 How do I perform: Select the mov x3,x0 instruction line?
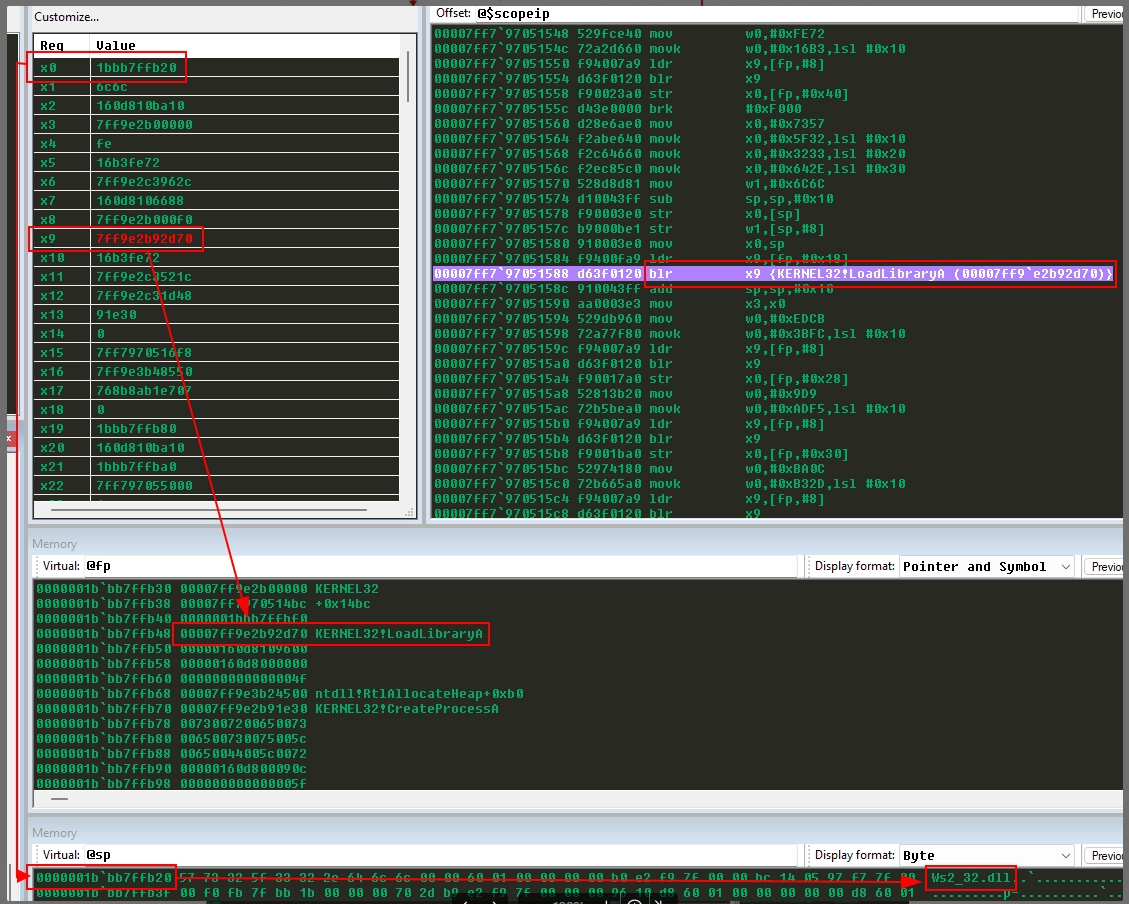pyautogui.click(x=609, y=304)
